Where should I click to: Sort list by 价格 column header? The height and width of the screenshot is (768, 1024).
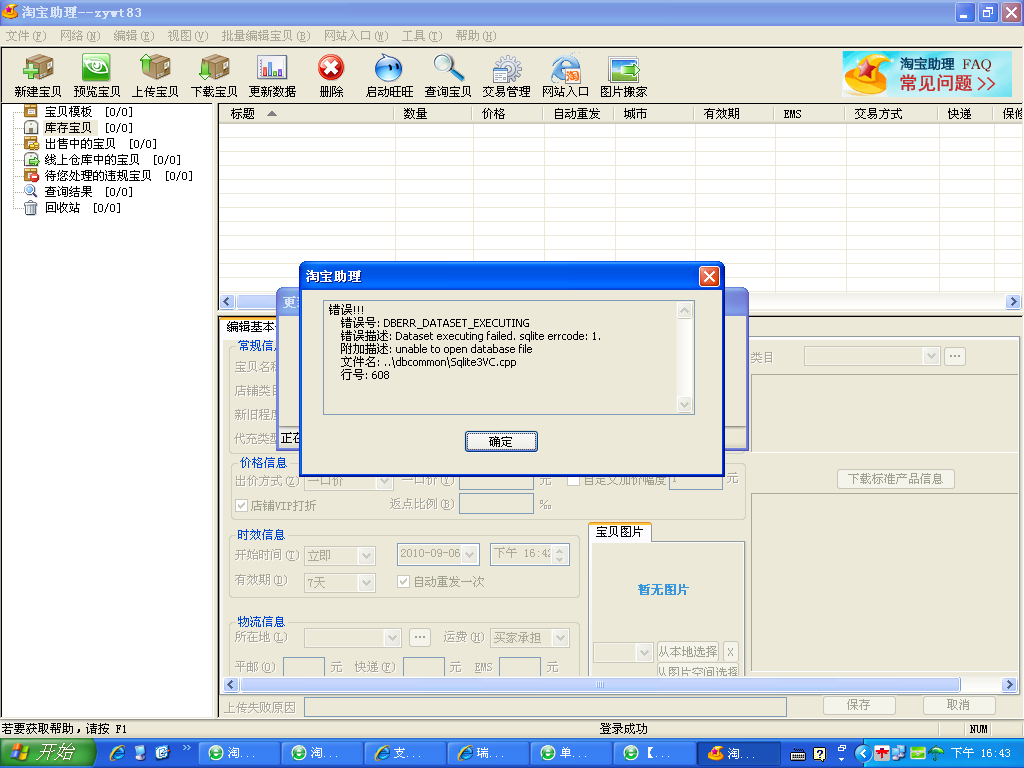click(507, 114)
